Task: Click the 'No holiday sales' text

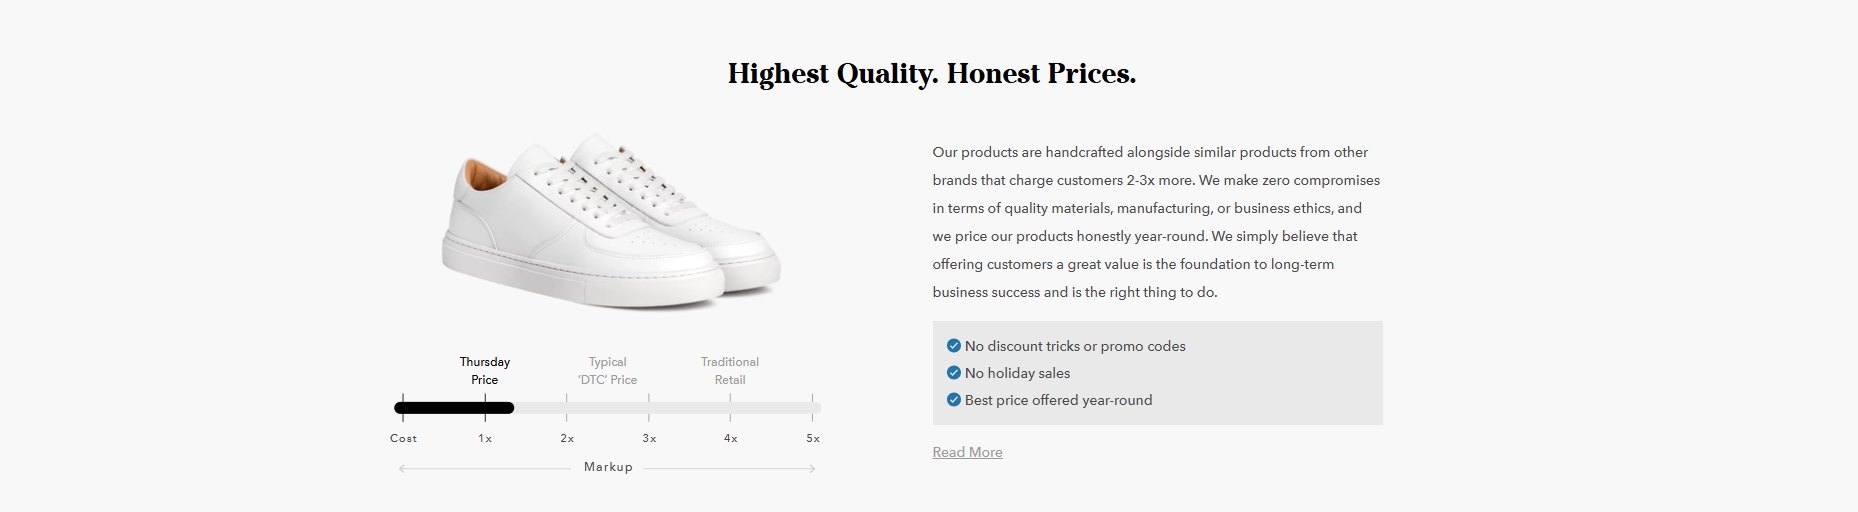Action: pyautogui.click(x=1017, y=373)
